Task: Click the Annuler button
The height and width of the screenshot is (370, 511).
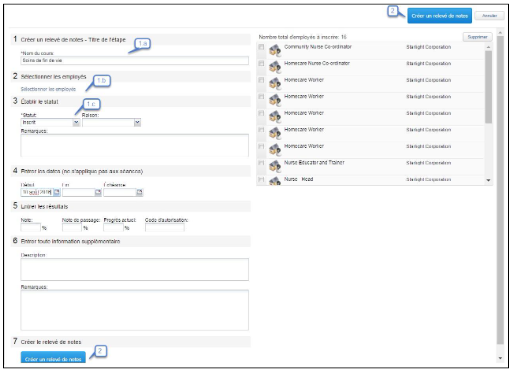Action: tap(489, 16)
